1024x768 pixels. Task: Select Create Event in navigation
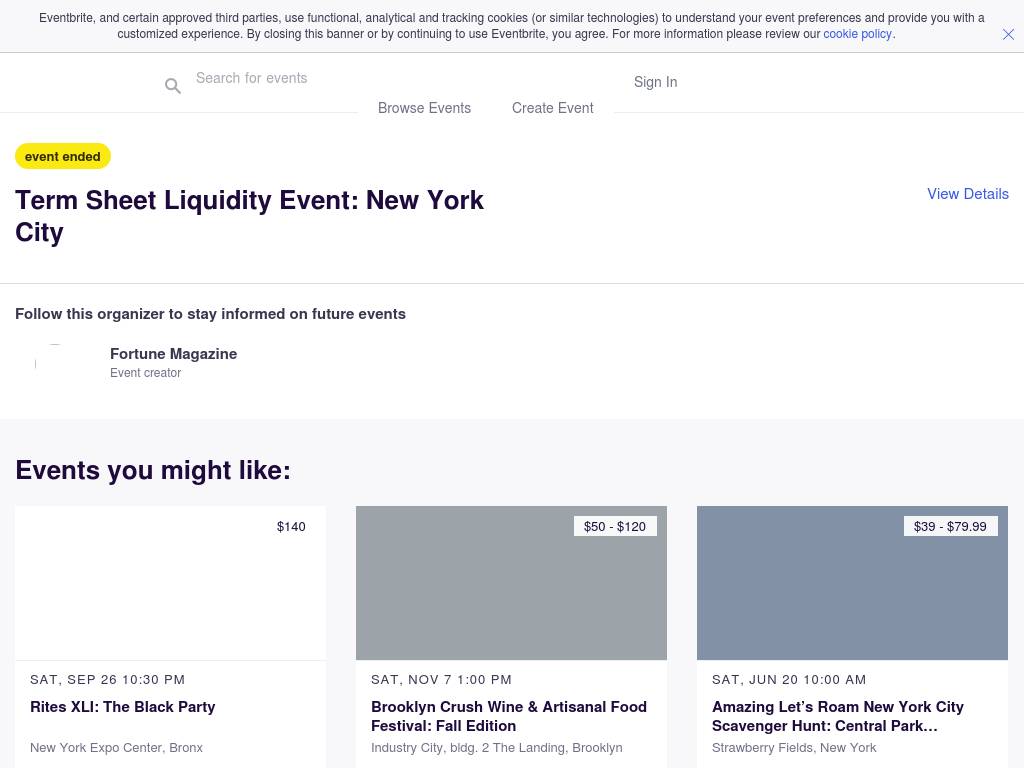552,108
